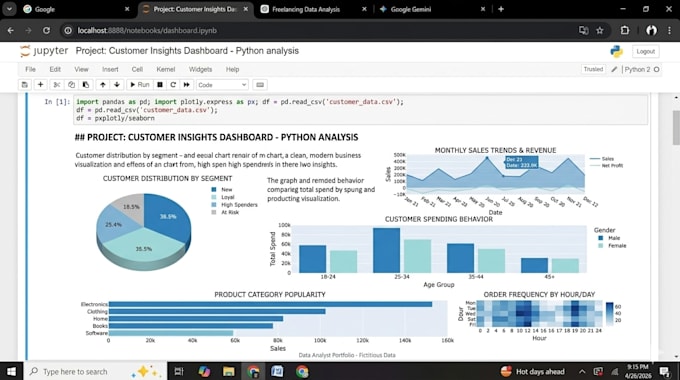Switch to the Google Gemini tab
This screenshot has height=380, width=680.
coord(432,9)
